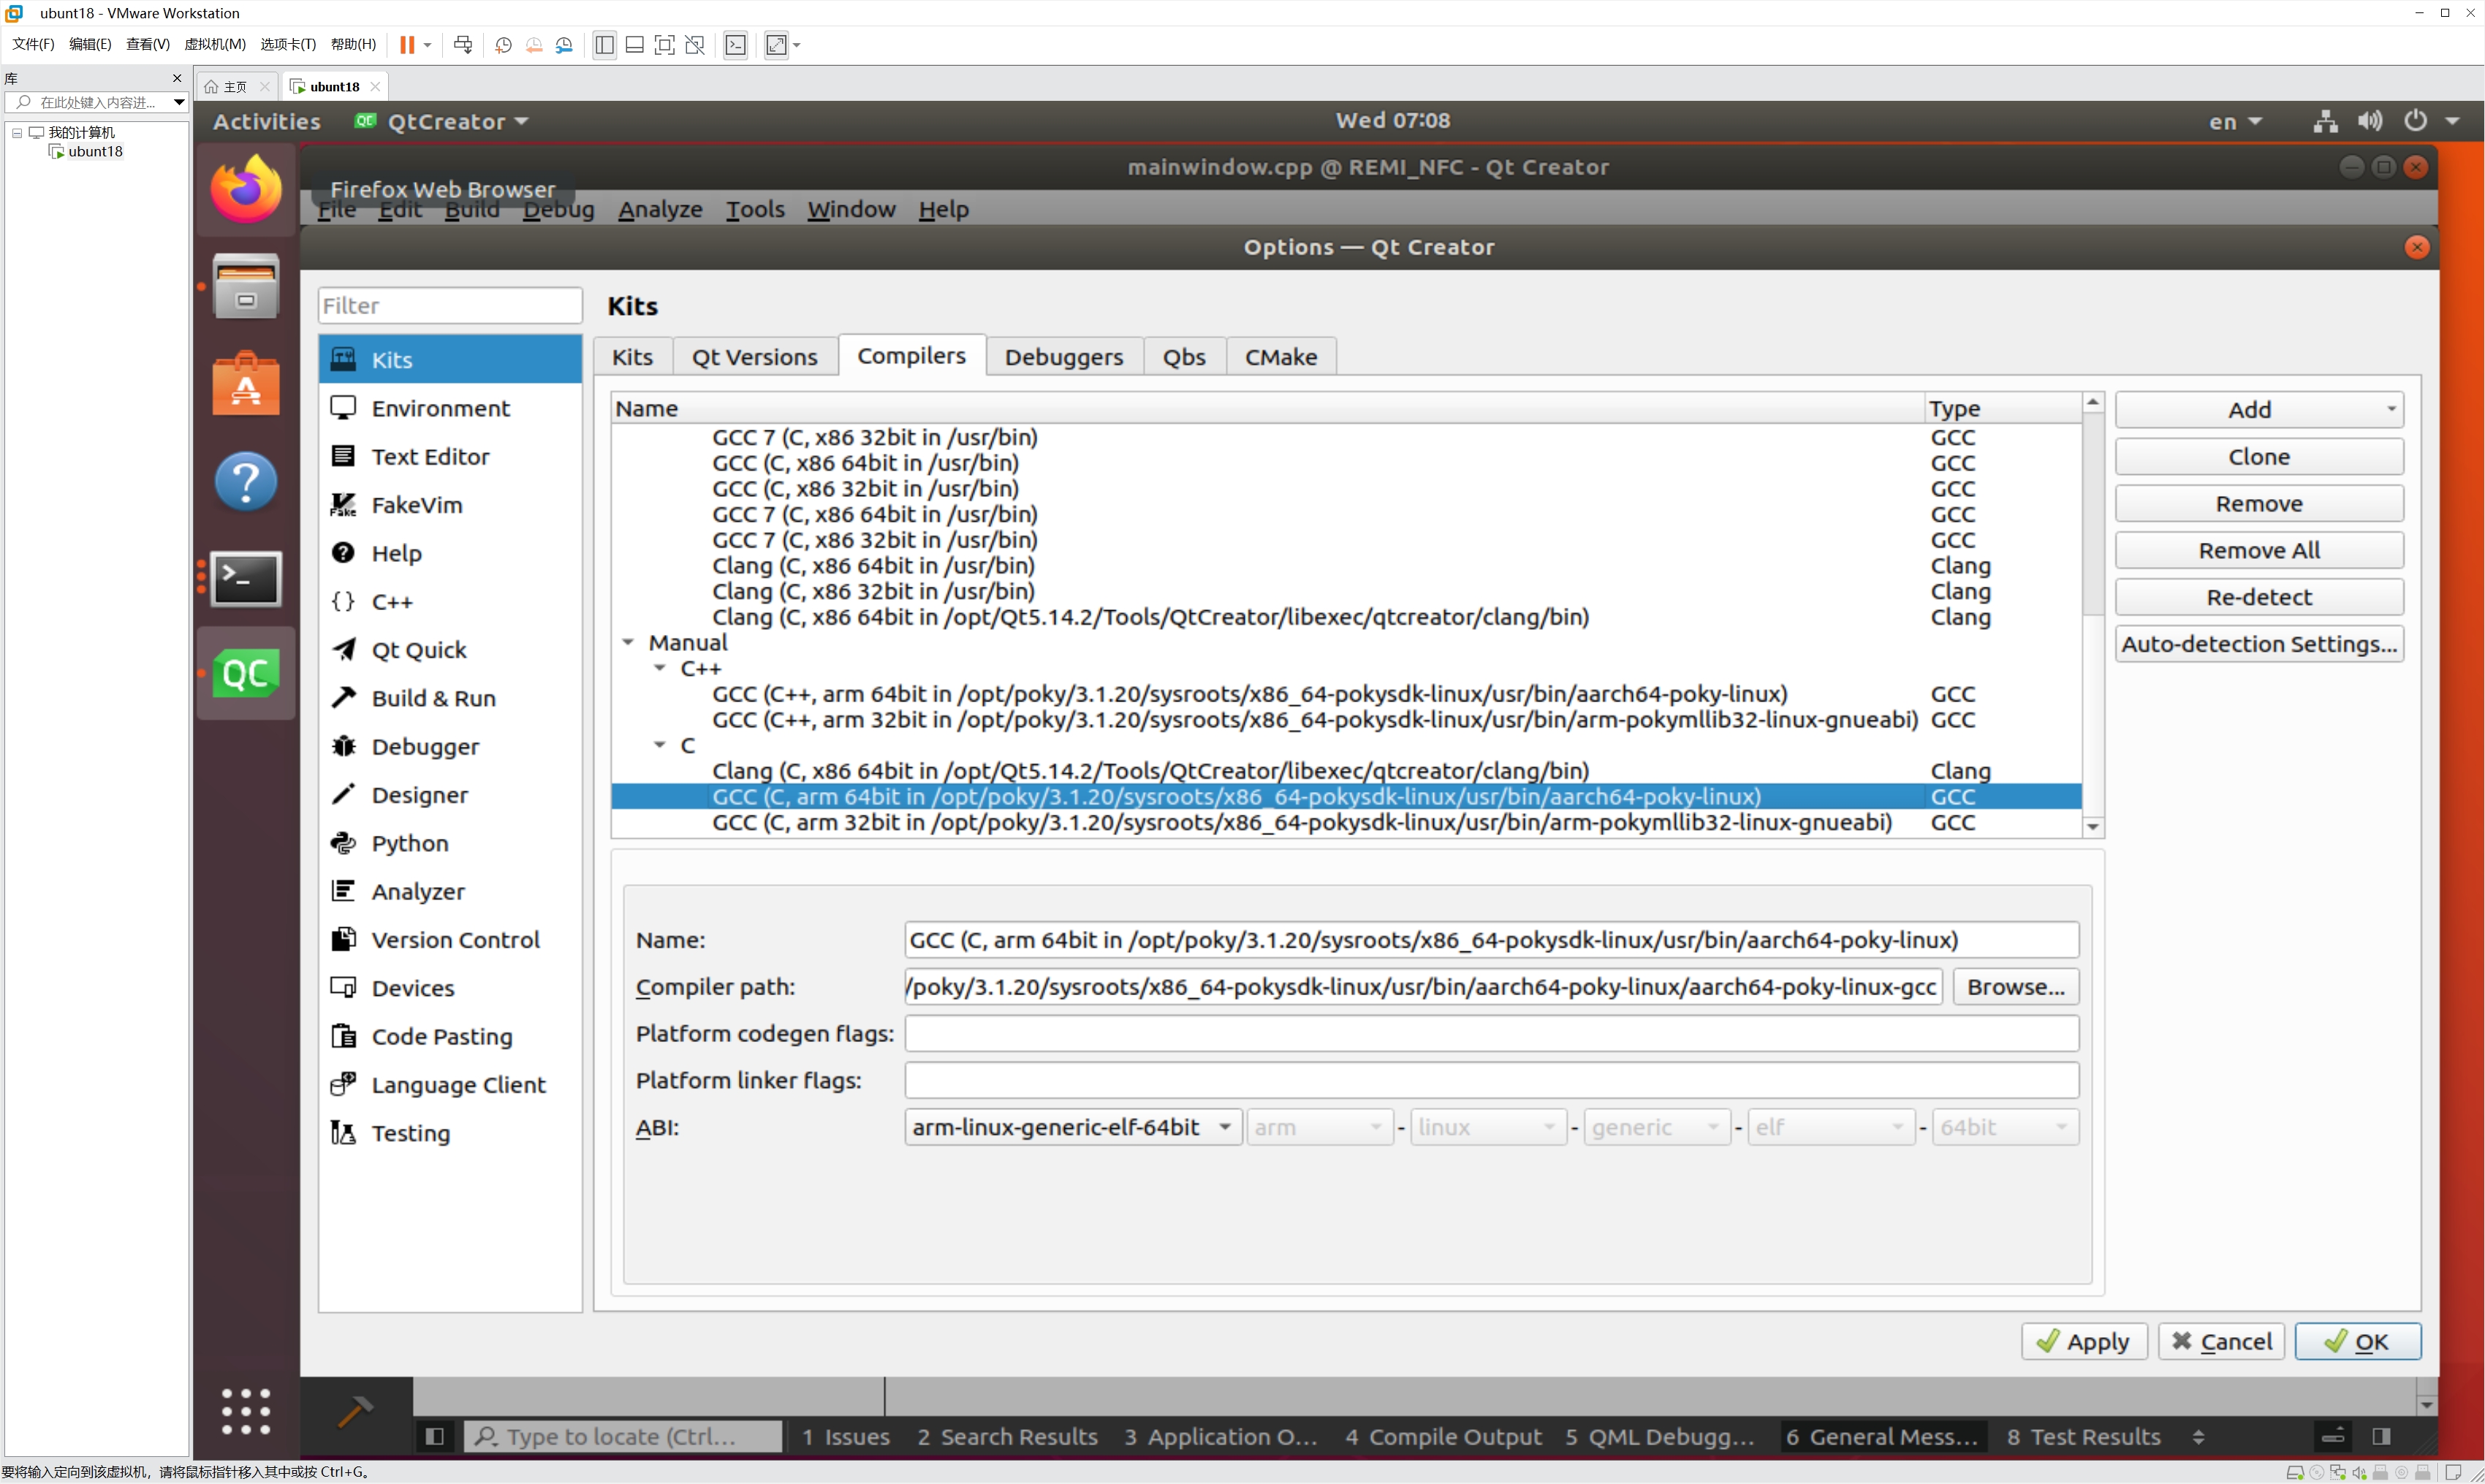Switch to the Debuggers tab
This screenshot has height=1484, width=2485.
[x=1064, y=357]
